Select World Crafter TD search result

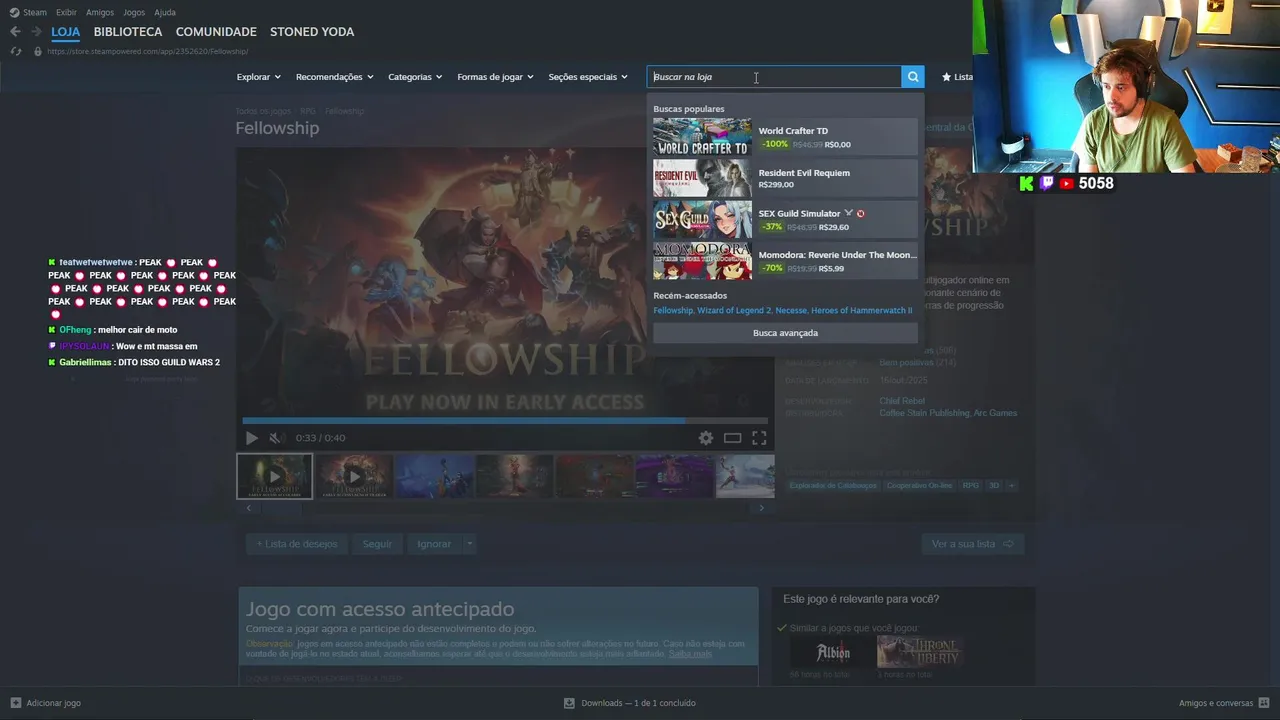(x=785, y=137)
